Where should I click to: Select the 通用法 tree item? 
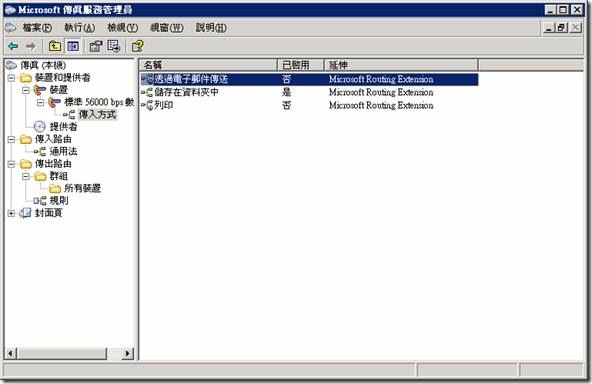click(63, 151)
